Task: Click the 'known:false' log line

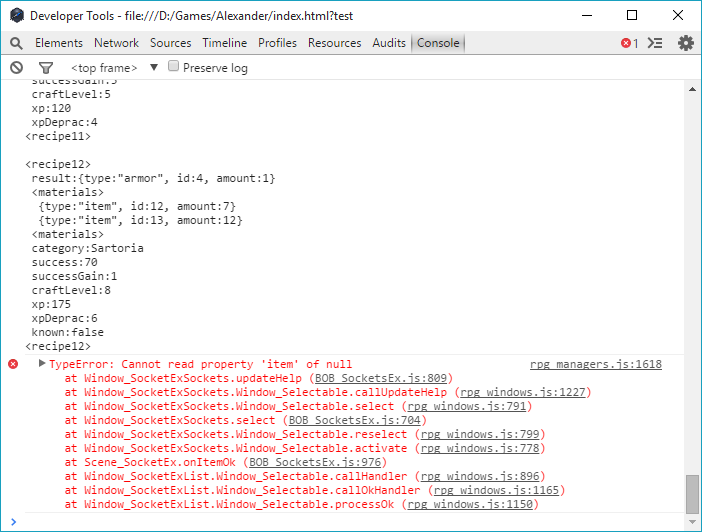Action: [x=68, y=332]
